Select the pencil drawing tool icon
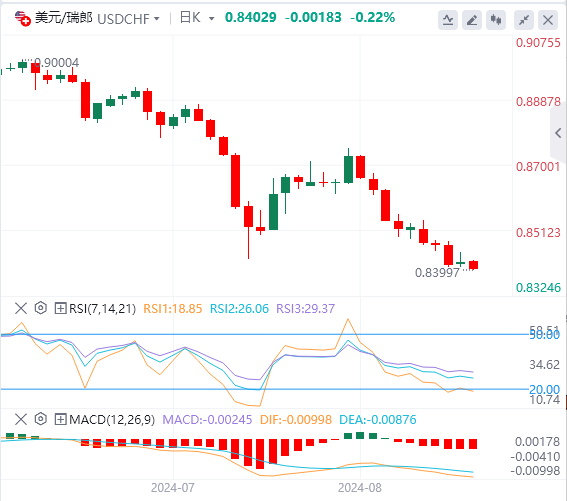 [472, 20]
